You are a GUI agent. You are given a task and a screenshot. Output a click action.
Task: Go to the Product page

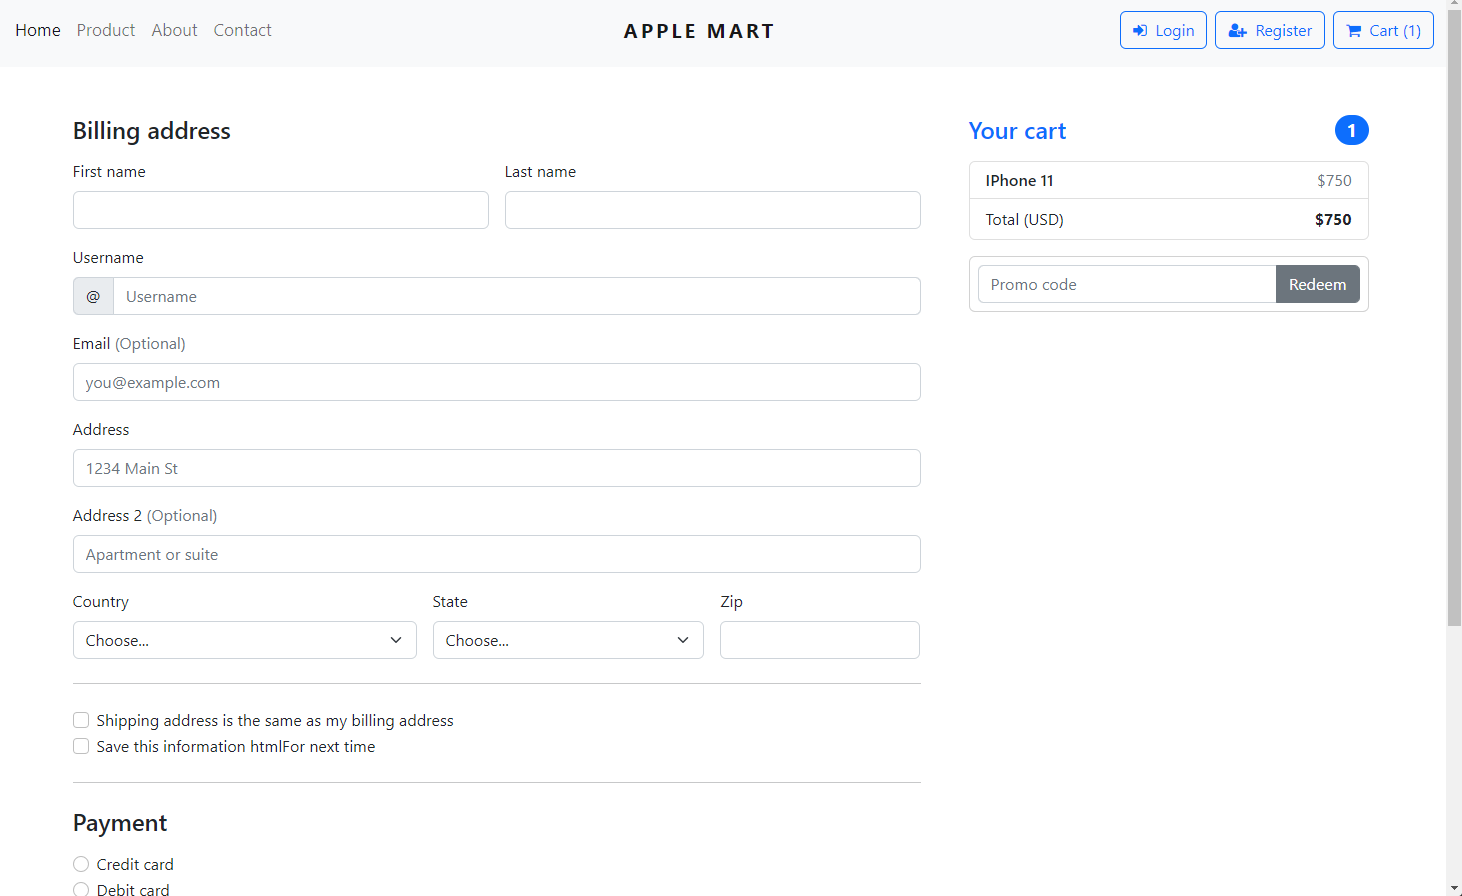[106, 30]
